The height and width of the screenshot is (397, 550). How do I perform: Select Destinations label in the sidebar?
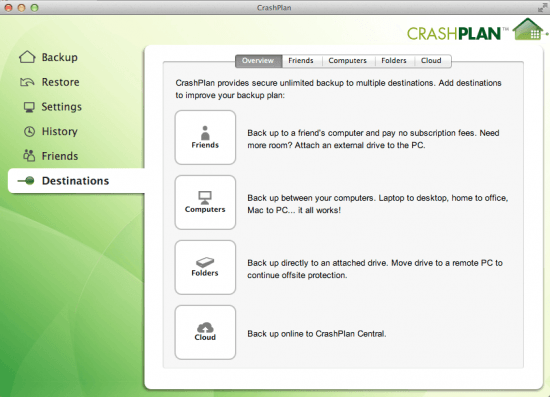[x=75, y=181]
